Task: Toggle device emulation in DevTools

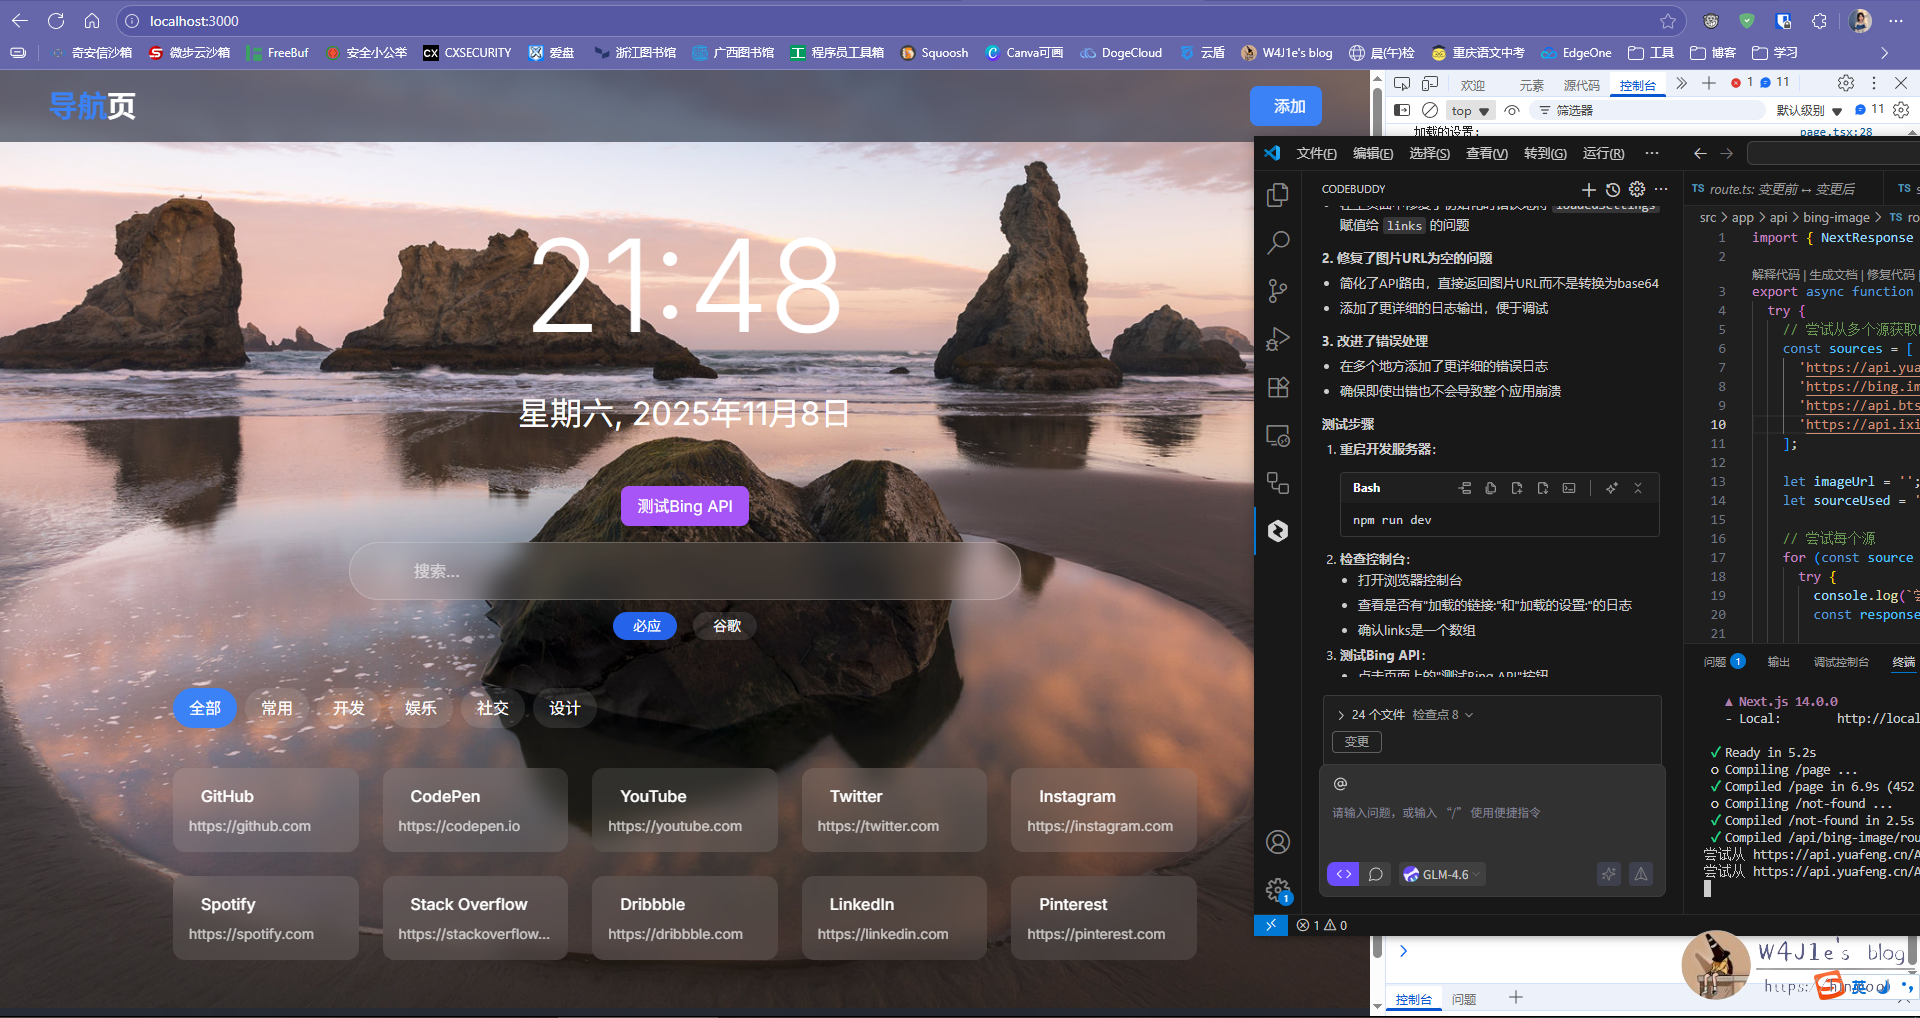Action: tap(1430, 83)
